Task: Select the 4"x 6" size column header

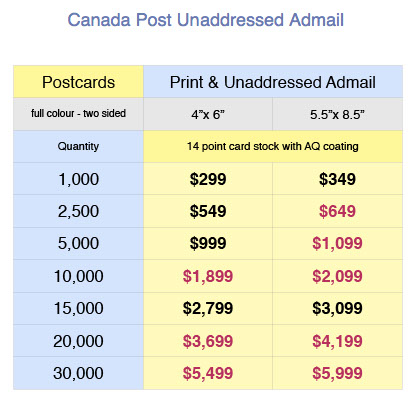Action: pos(208,115)
